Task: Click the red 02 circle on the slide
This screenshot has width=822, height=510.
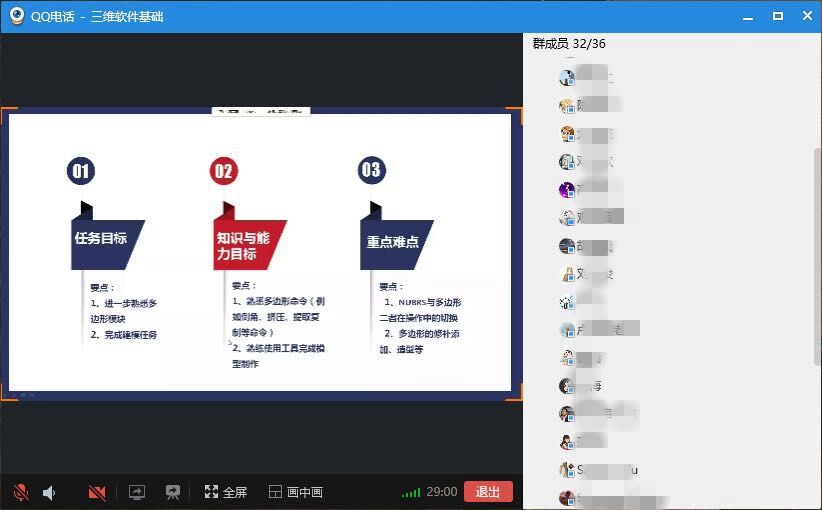Action: [x=223, y=171]
